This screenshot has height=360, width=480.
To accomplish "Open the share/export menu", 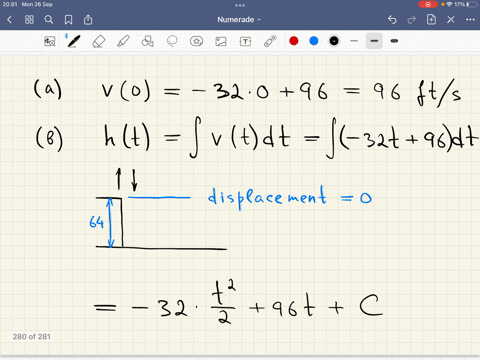I will [x=88, y=20].
